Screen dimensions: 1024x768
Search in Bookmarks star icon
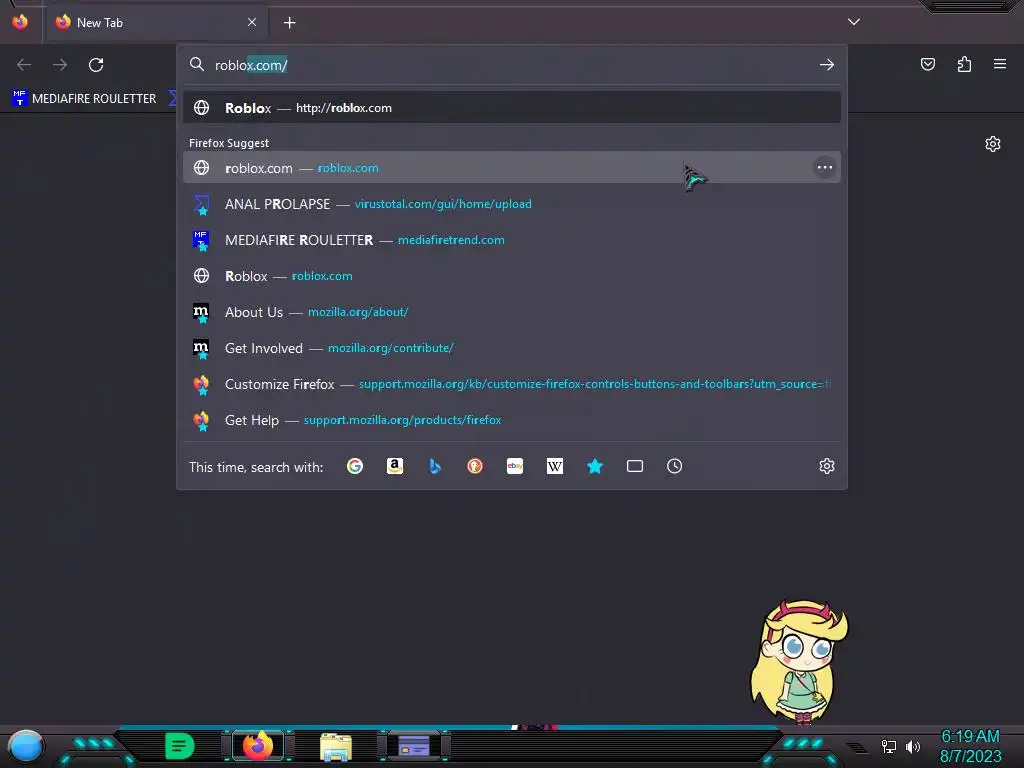point(594,466)
